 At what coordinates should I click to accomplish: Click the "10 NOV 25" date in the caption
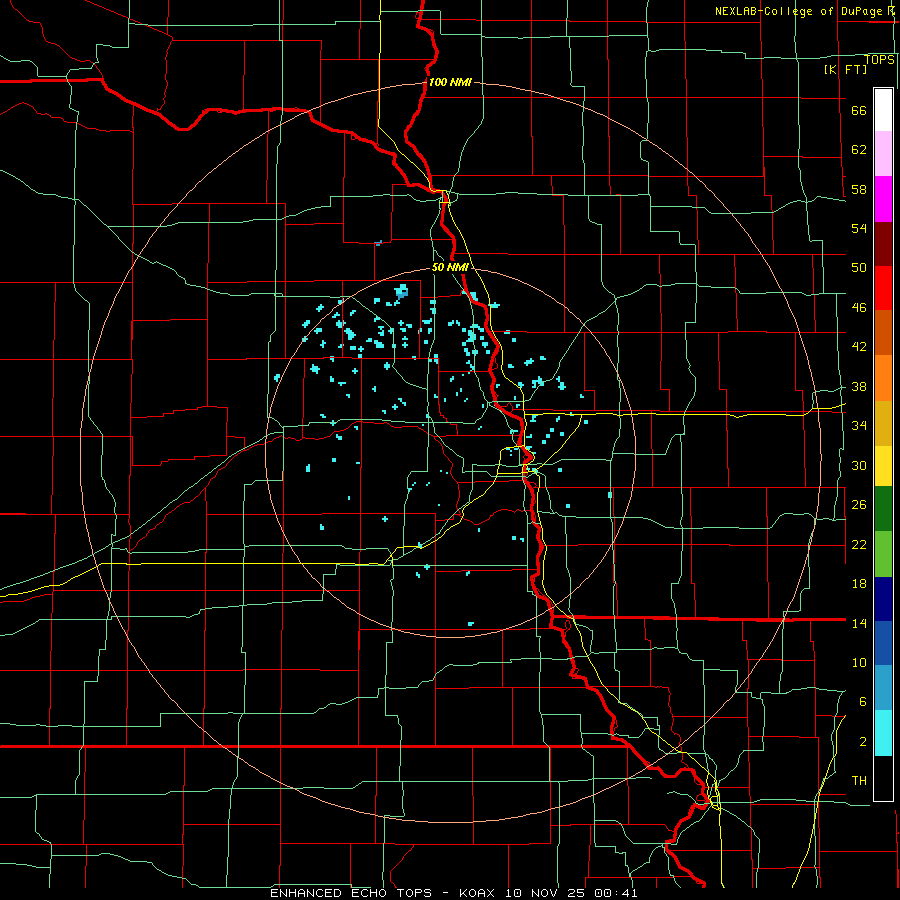click(x=545, y=893)
